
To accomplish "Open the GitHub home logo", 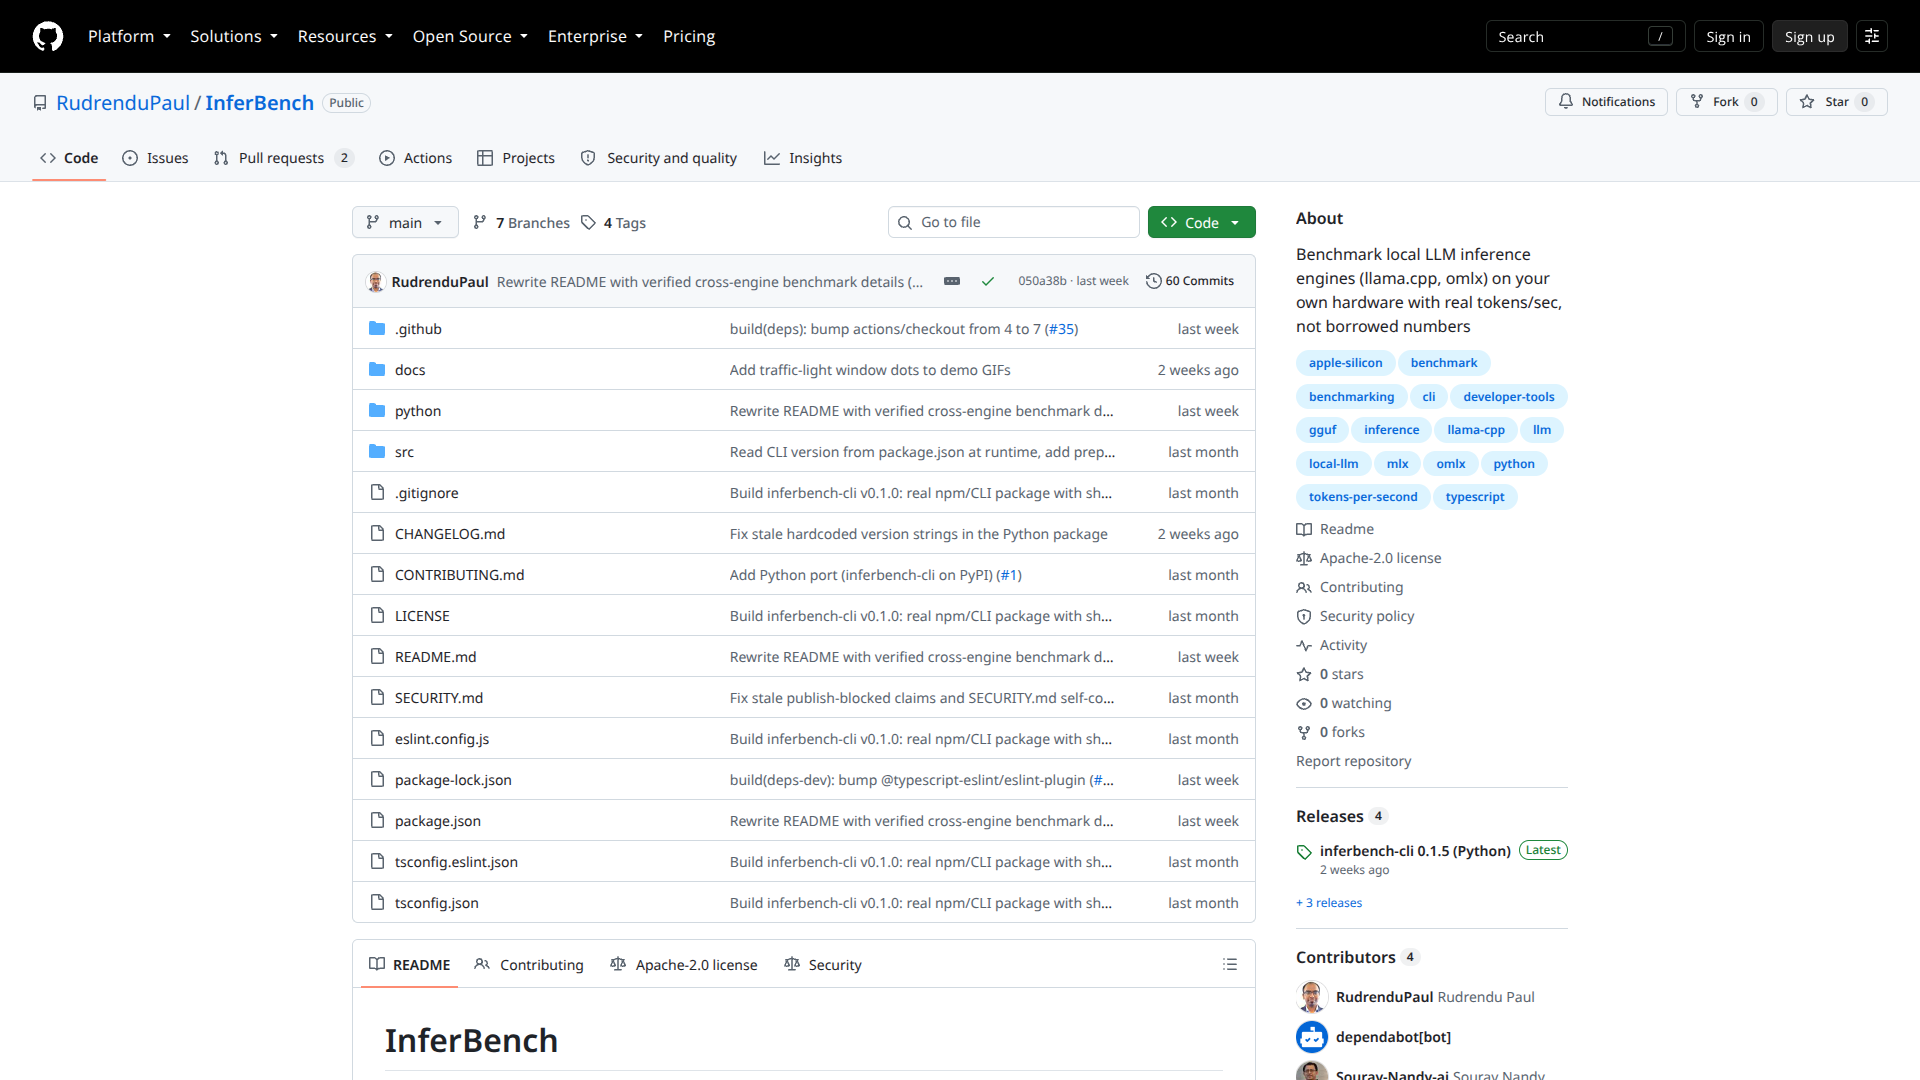I will (x=48, y=36).
